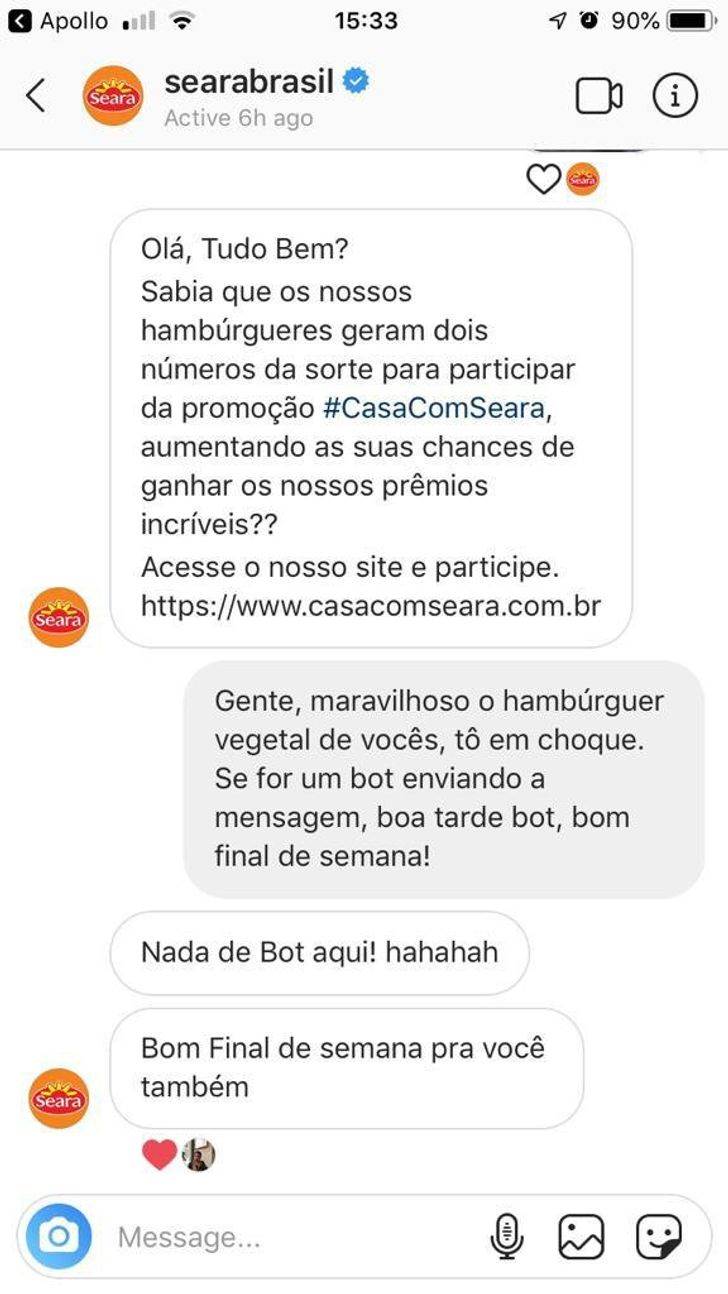The height and width of the screenshot is (1294, 728).
Task: Tap the outlined heart near the top
Action: tap(543, 180)
